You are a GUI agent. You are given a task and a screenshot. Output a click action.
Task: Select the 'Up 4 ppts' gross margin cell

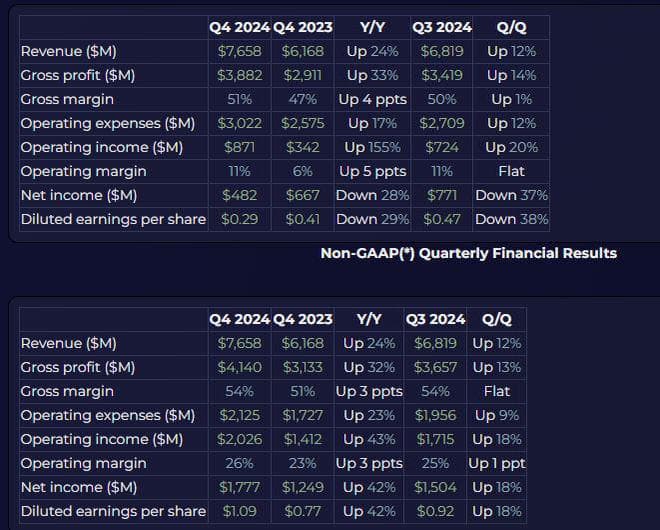pyautogui.click(x=372, y=99)
